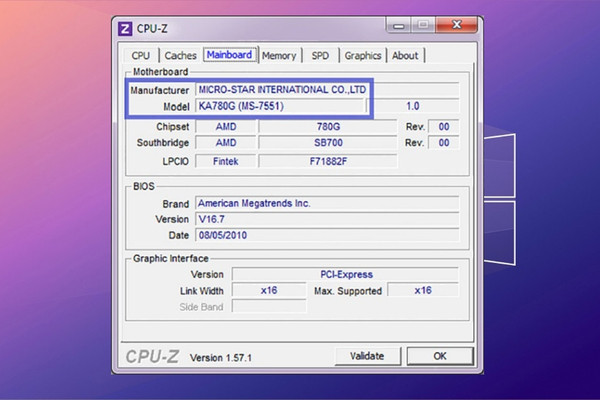Viewport: 600px width, 400px height.
Task: Click the Southbridge Rev. 00 field
Action: tap(443, 143)
